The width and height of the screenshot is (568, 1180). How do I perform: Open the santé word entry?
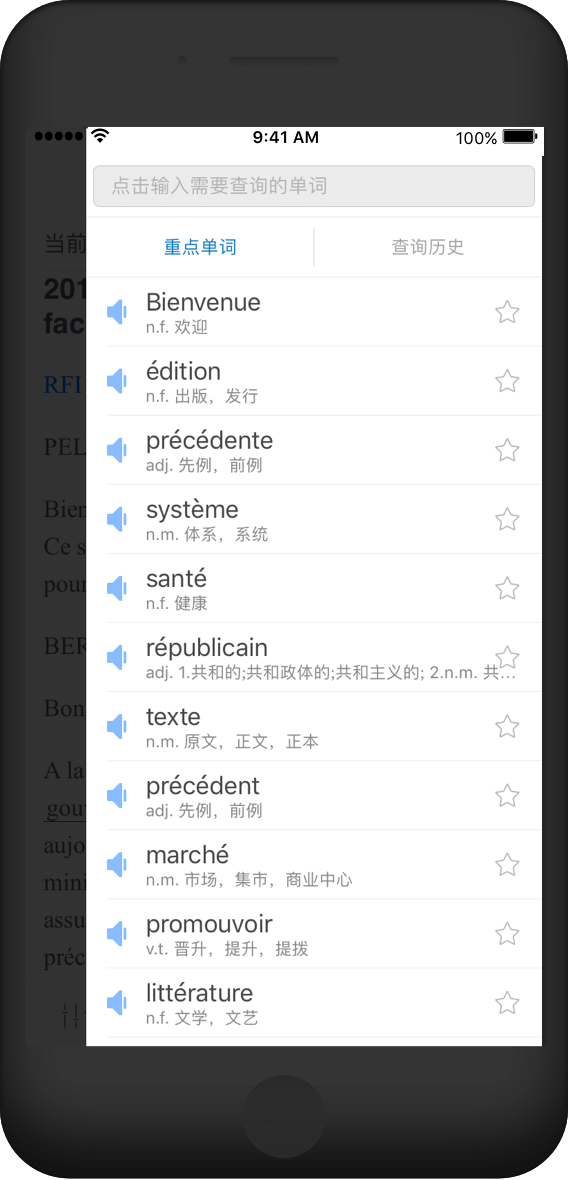click(323, 588)
